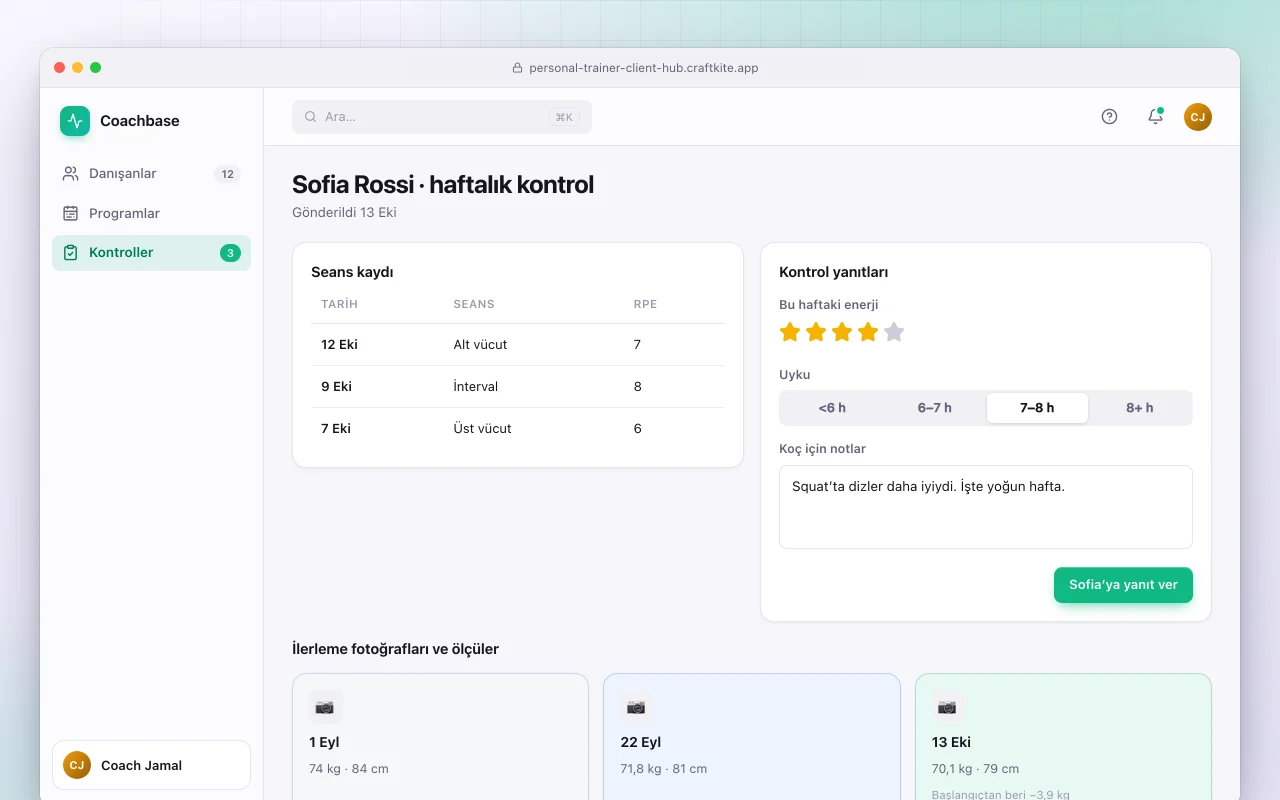
Task: Select the 6–7 h sleep option
Action: click(935, 408)
